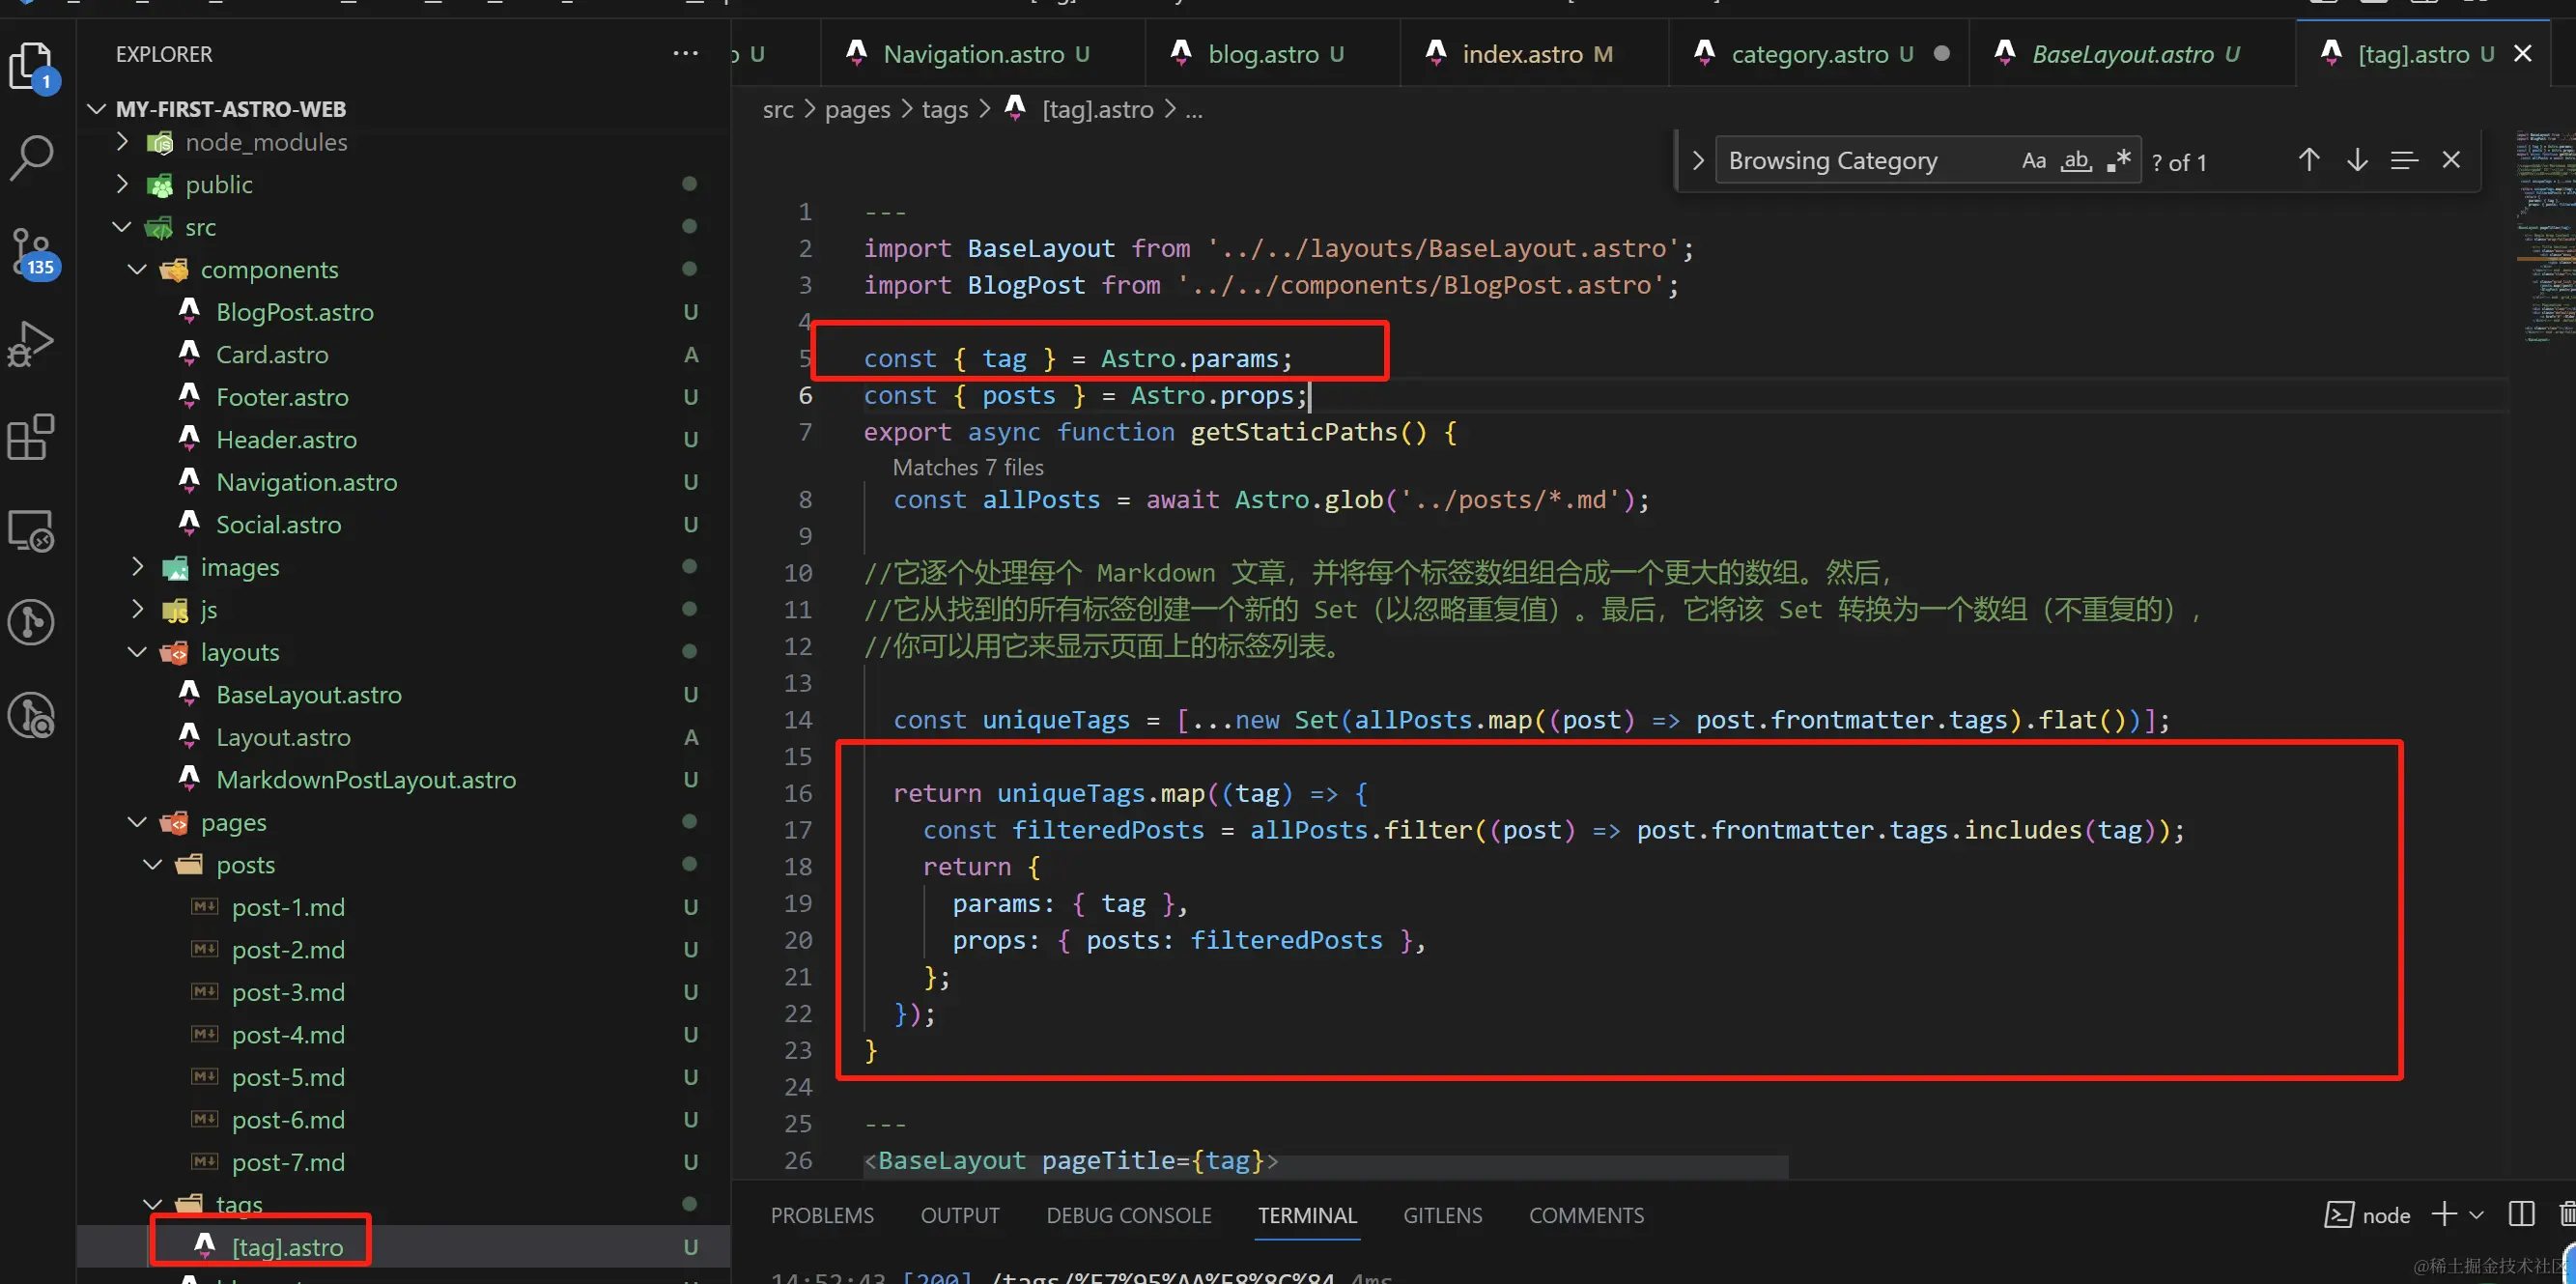Image resolution: width=2576 pixels, height=1284 pixels.
Task: Toggle Use Regular Expression in find
Action: (2119, 161)
